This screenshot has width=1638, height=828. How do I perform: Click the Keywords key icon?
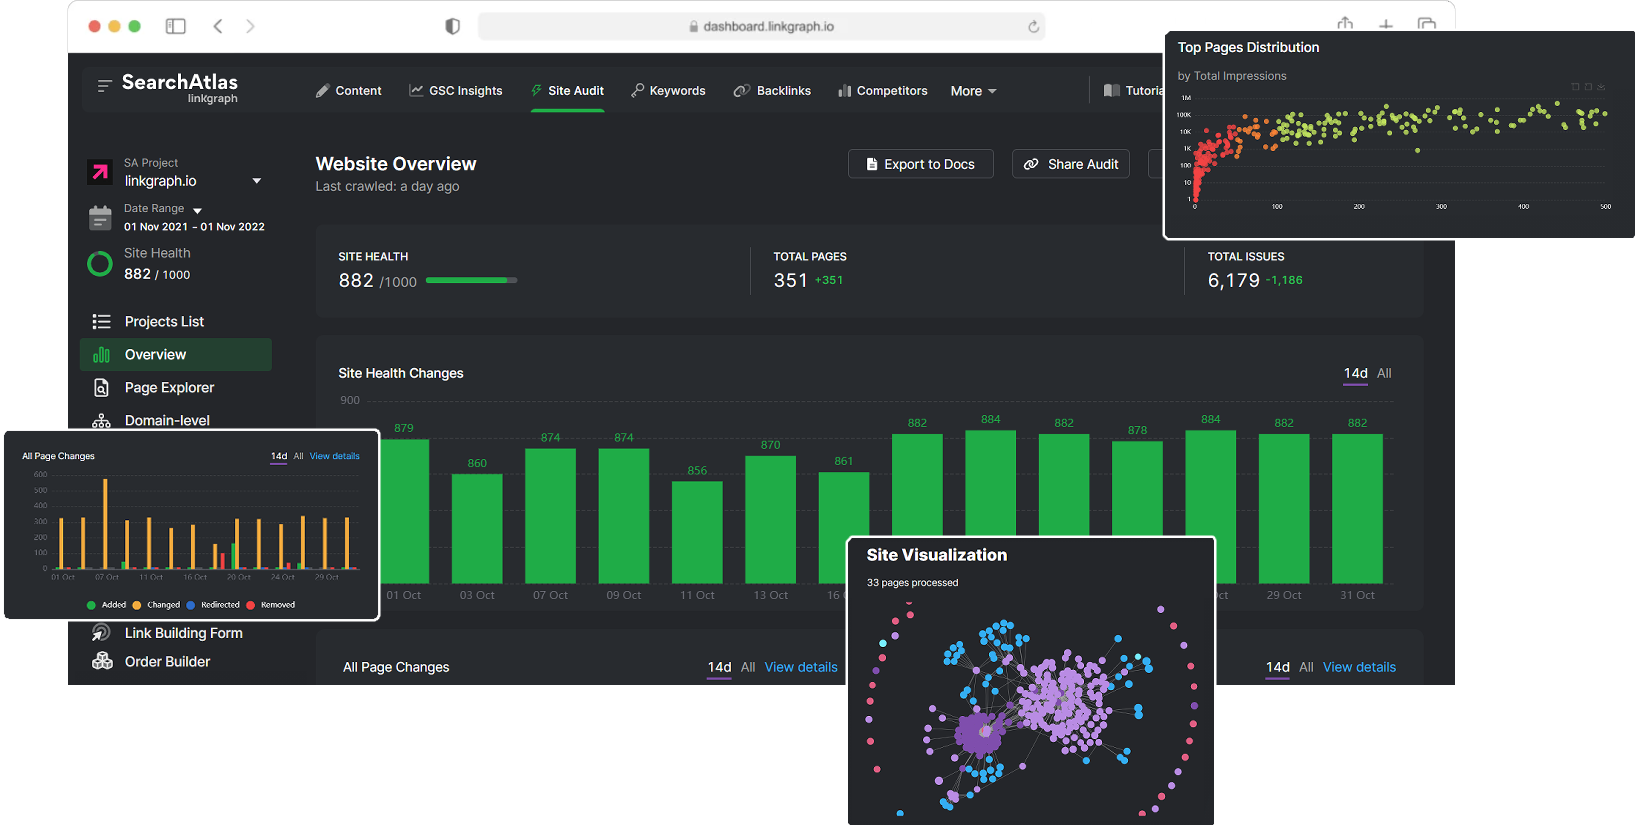637,90
